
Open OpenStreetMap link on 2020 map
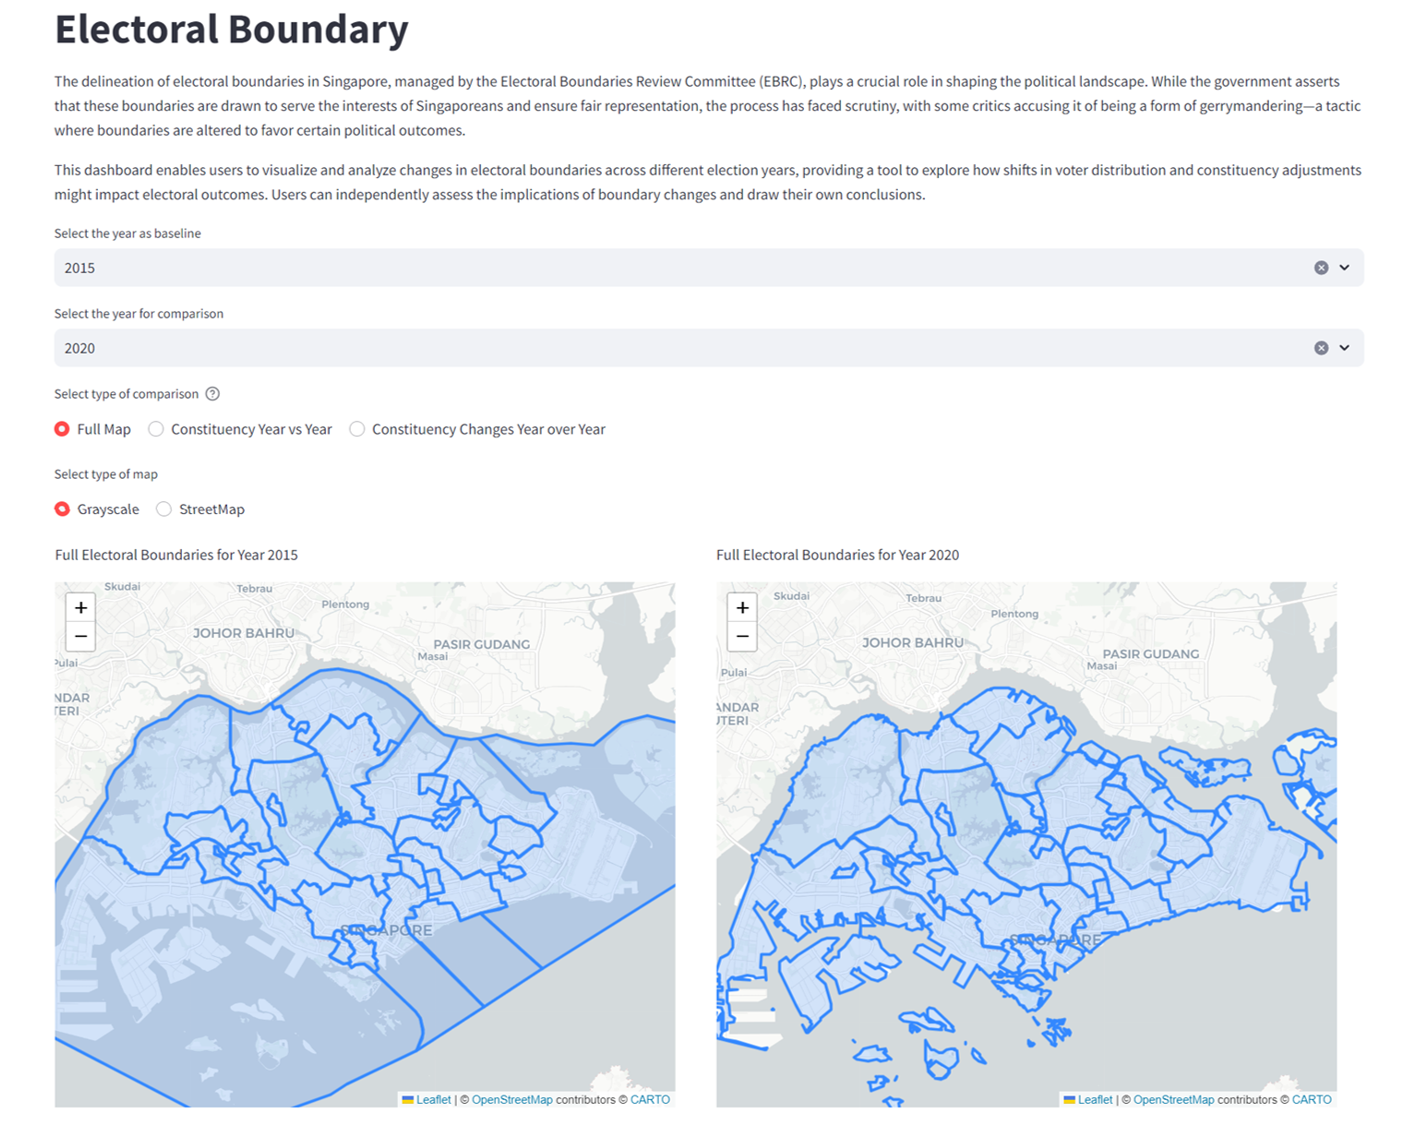click(1173, 1099)
